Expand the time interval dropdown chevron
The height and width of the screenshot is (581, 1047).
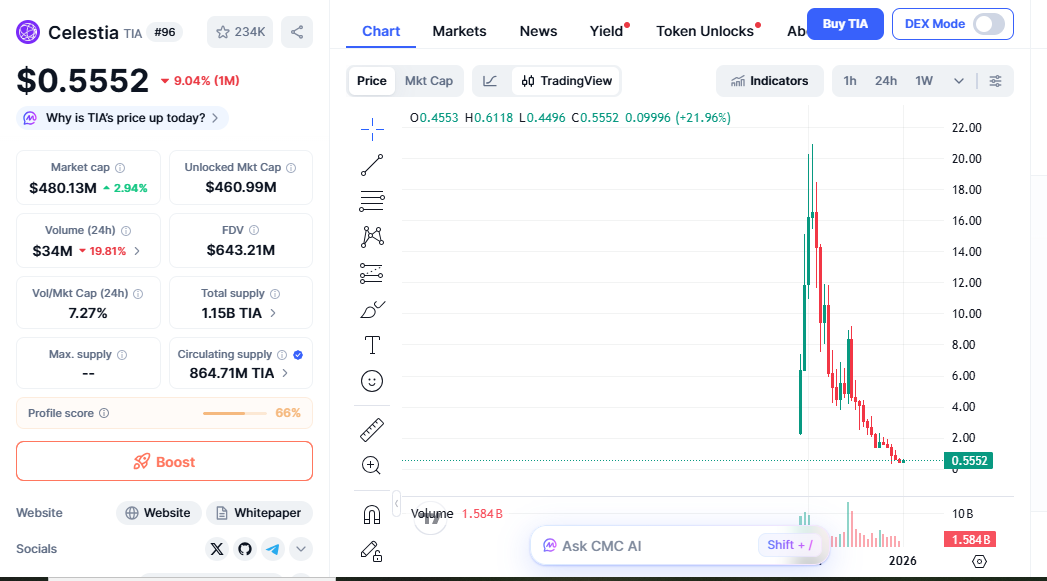[x=959, y=81]
